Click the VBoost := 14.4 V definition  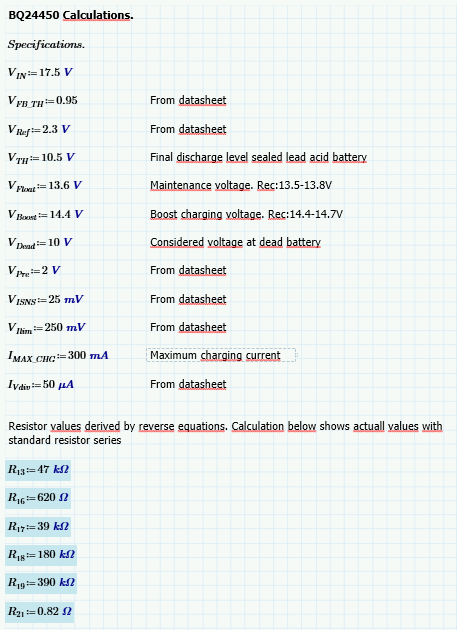click(x=45, y=215)
